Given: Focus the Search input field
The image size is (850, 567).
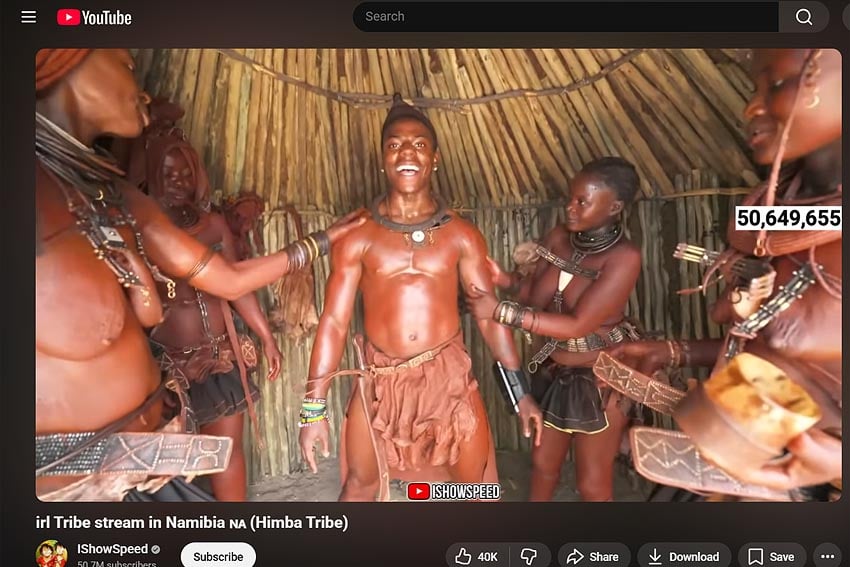Looking at the screenshot, I should [565, 16].
